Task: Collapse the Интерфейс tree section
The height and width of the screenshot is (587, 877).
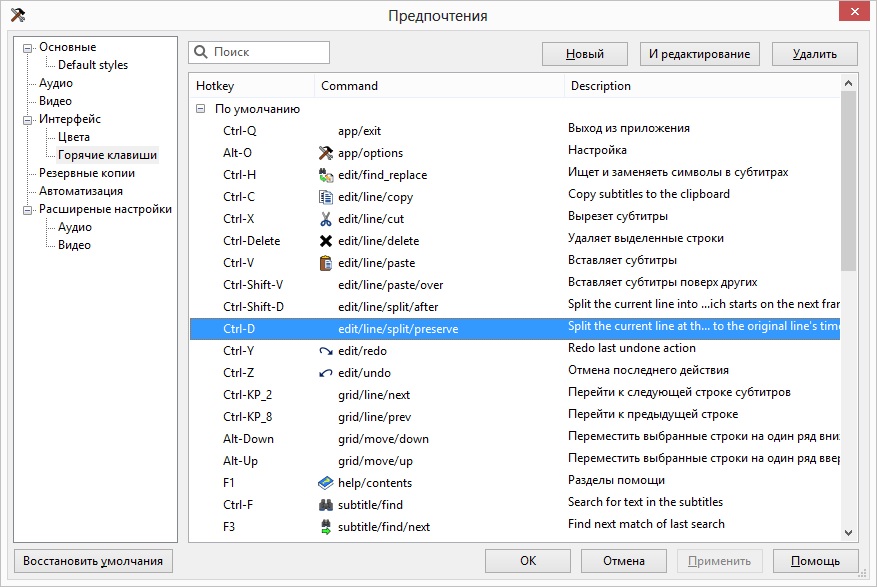Action: [x=28, y=119]
